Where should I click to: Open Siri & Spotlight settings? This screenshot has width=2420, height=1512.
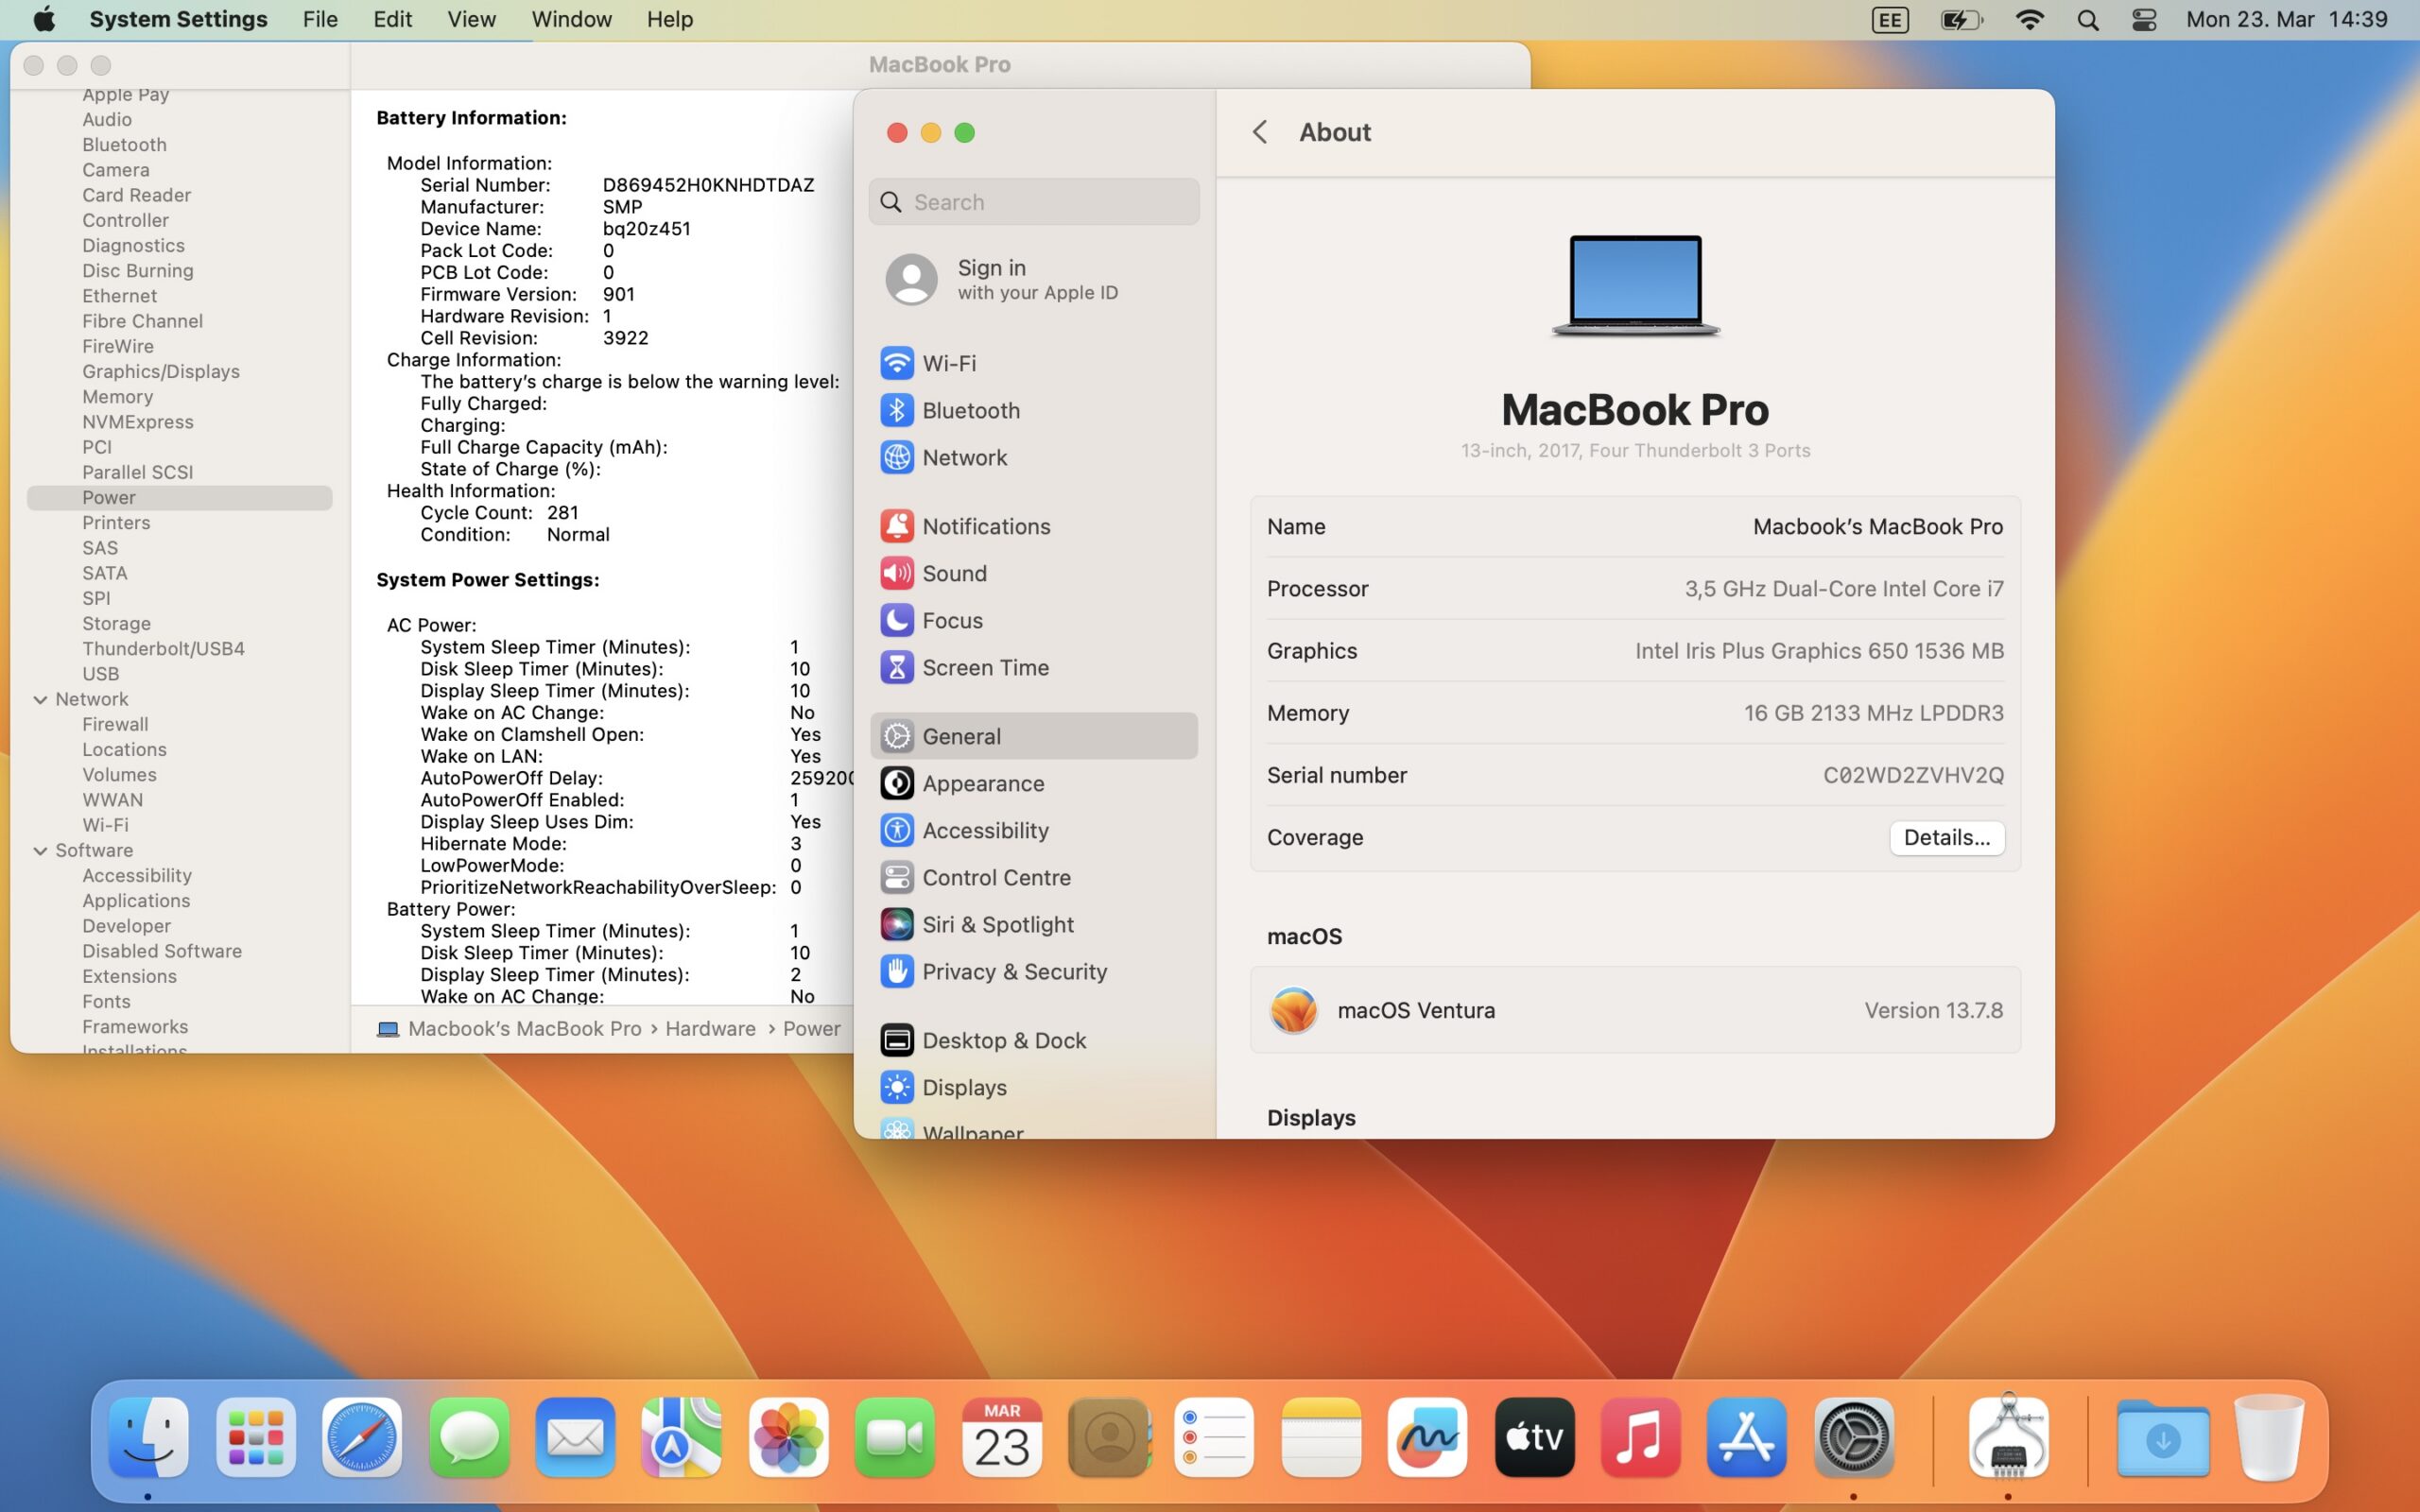coord(996,924)
